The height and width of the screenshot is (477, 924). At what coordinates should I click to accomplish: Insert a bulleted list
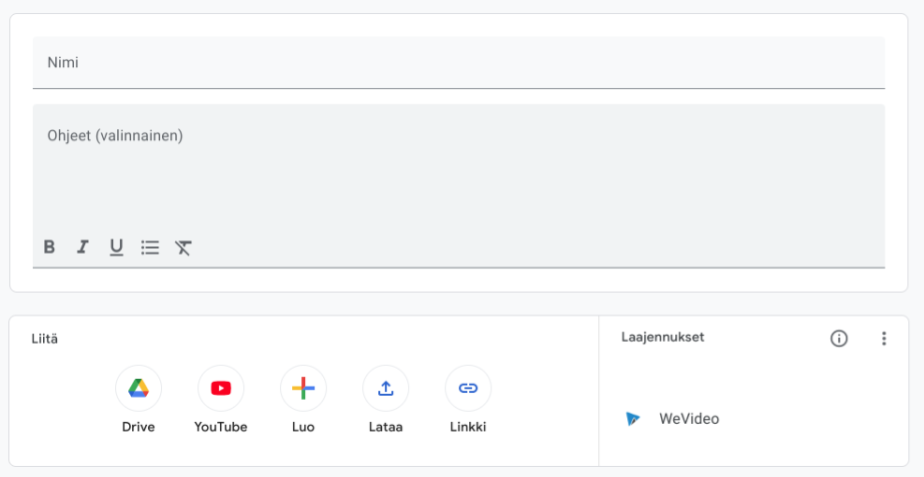click(150, 247)
